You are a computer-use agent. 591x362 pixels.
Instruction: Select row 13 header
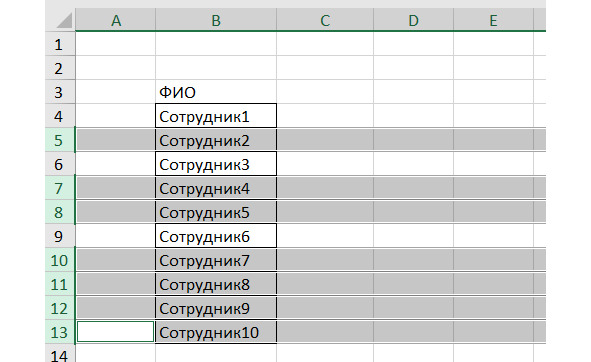point(60,332)
